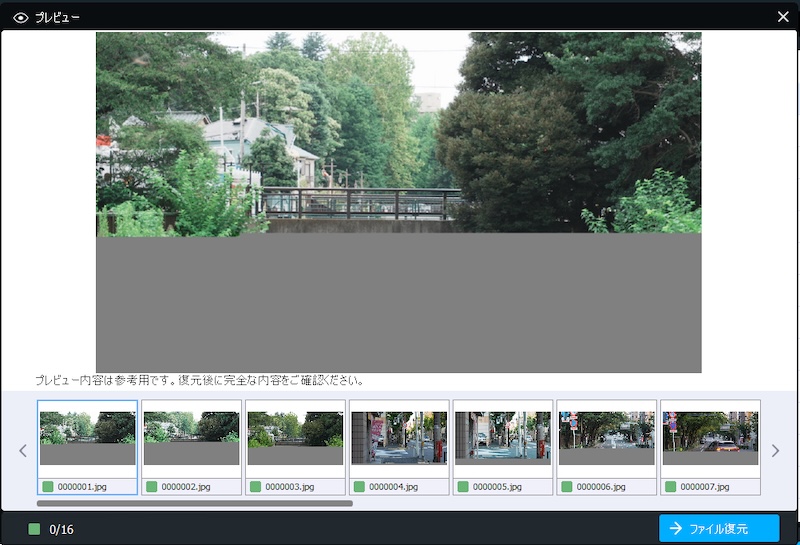Screen dimensions: 800x545
Task: Close the プレビュー dialog
Action: (783, 17)
